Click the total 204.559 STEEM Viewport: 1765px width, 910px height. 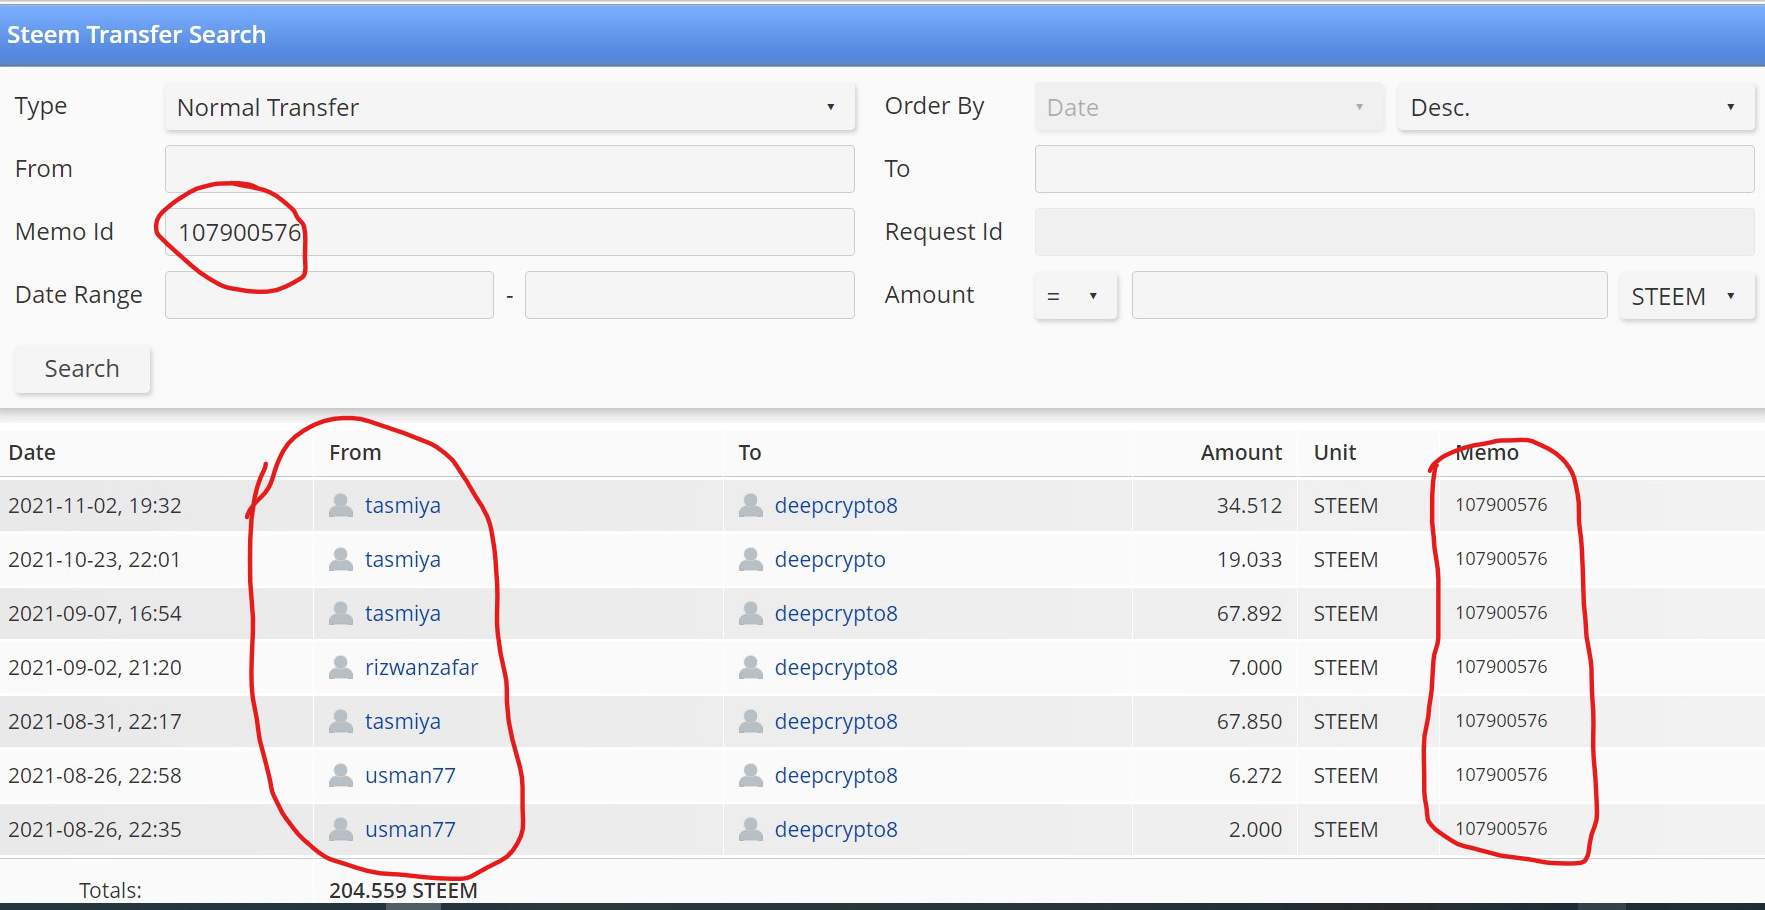(x=403, y=890)
